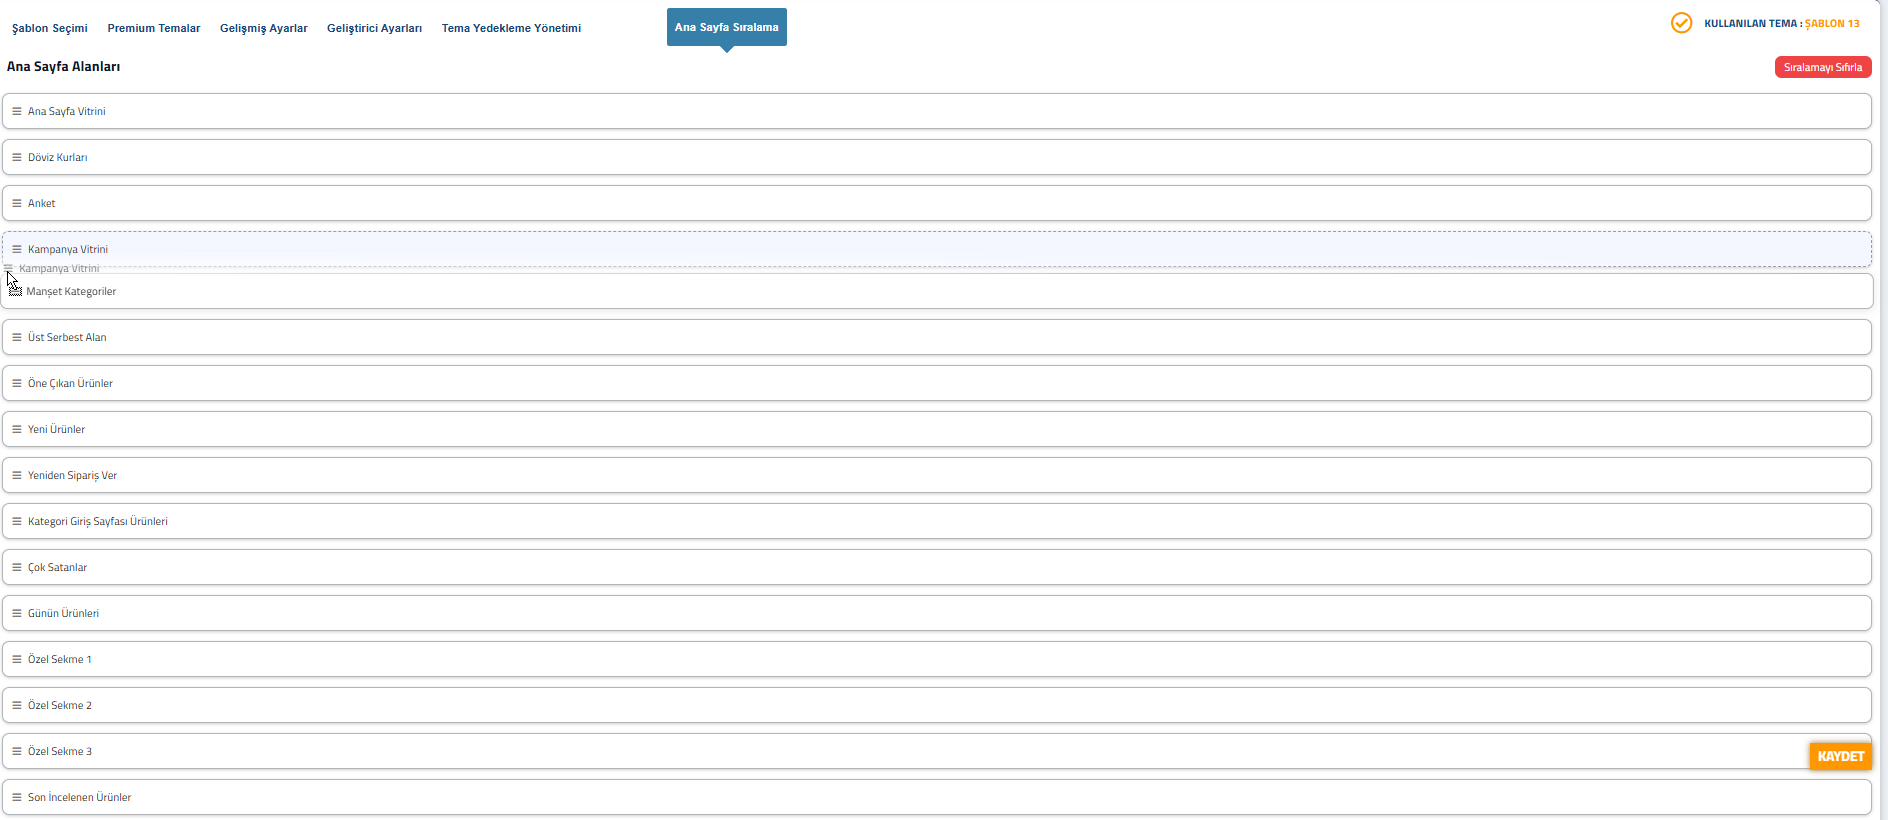Go to Geliştirici Ayarları tab
Screen dimensions: 1888x820
374,28
